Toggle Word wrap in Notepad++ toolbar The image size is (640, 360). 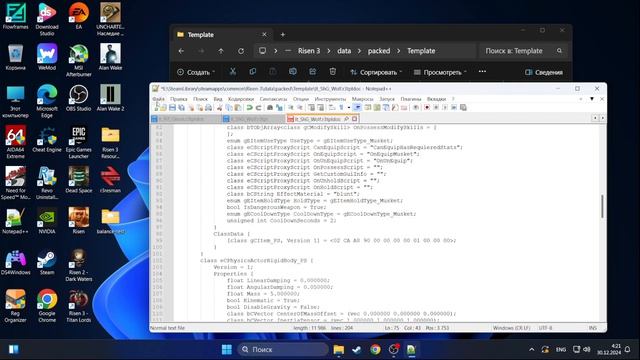coord(332,107)
